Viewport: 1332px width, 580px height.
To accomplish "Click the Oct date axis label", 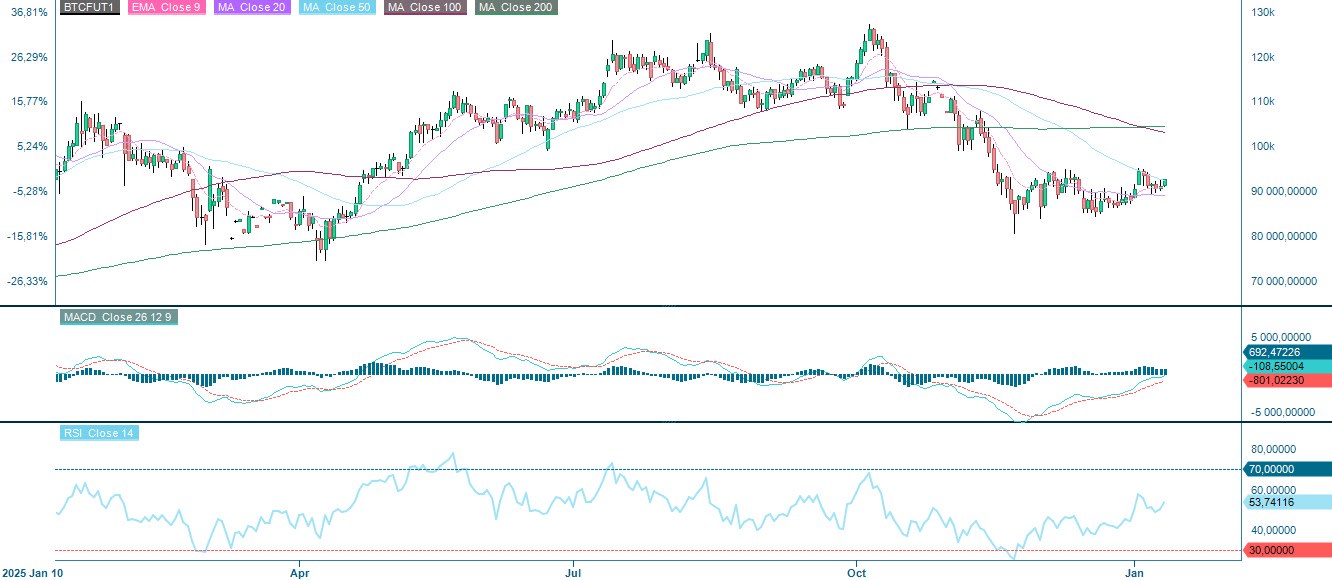I will 856,574.
